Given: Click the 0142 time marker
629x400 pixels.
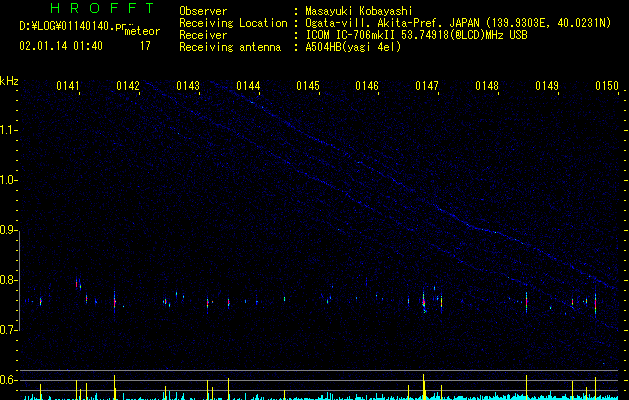Looking at the screenshot, I should [x=128, y=86].
